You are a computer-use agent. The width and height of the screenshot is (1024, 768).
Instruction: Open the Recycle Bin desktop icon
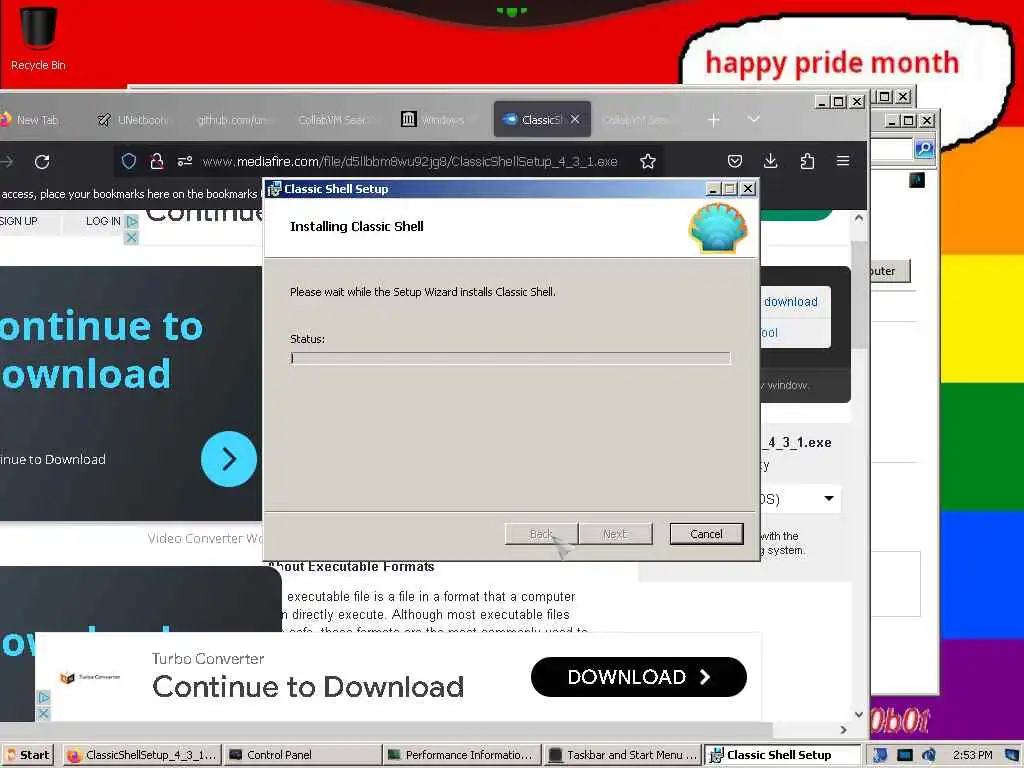coord(38,38)
